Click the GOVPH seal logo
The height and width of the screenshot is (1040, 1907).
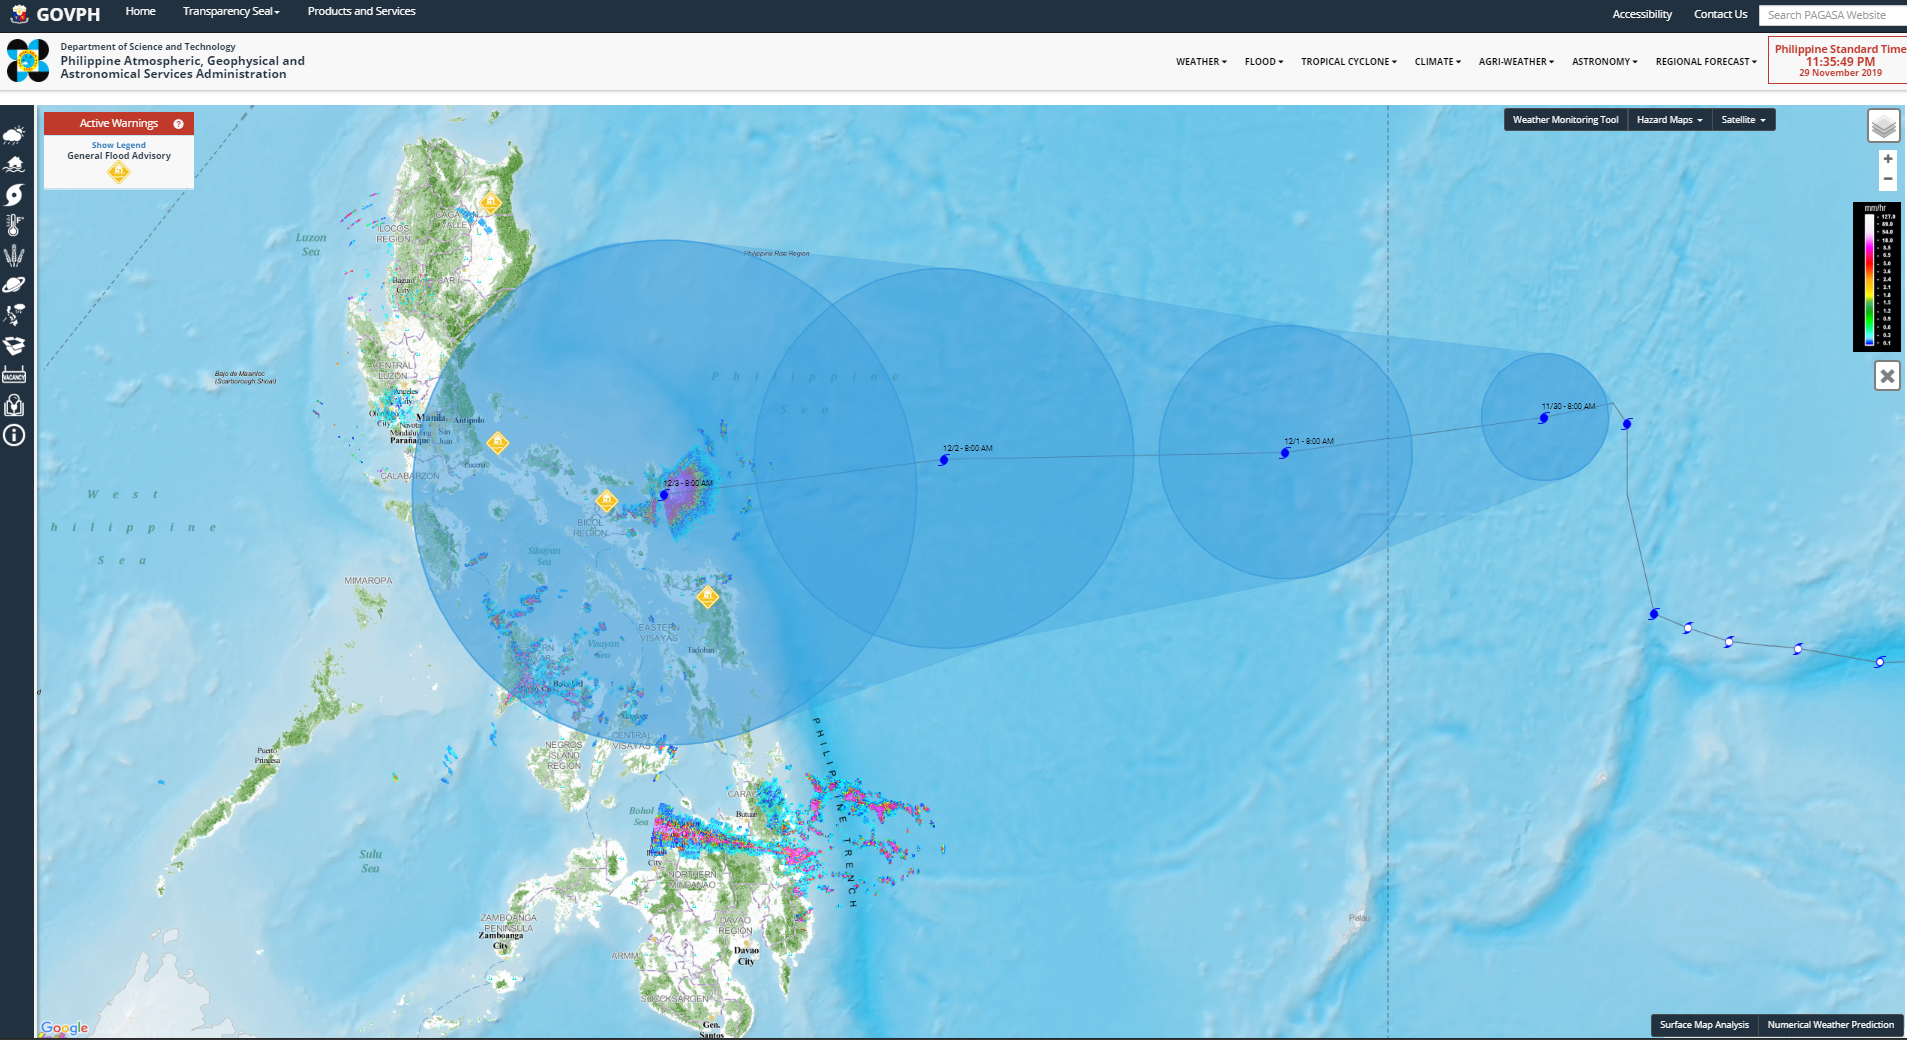coord(19,14)
